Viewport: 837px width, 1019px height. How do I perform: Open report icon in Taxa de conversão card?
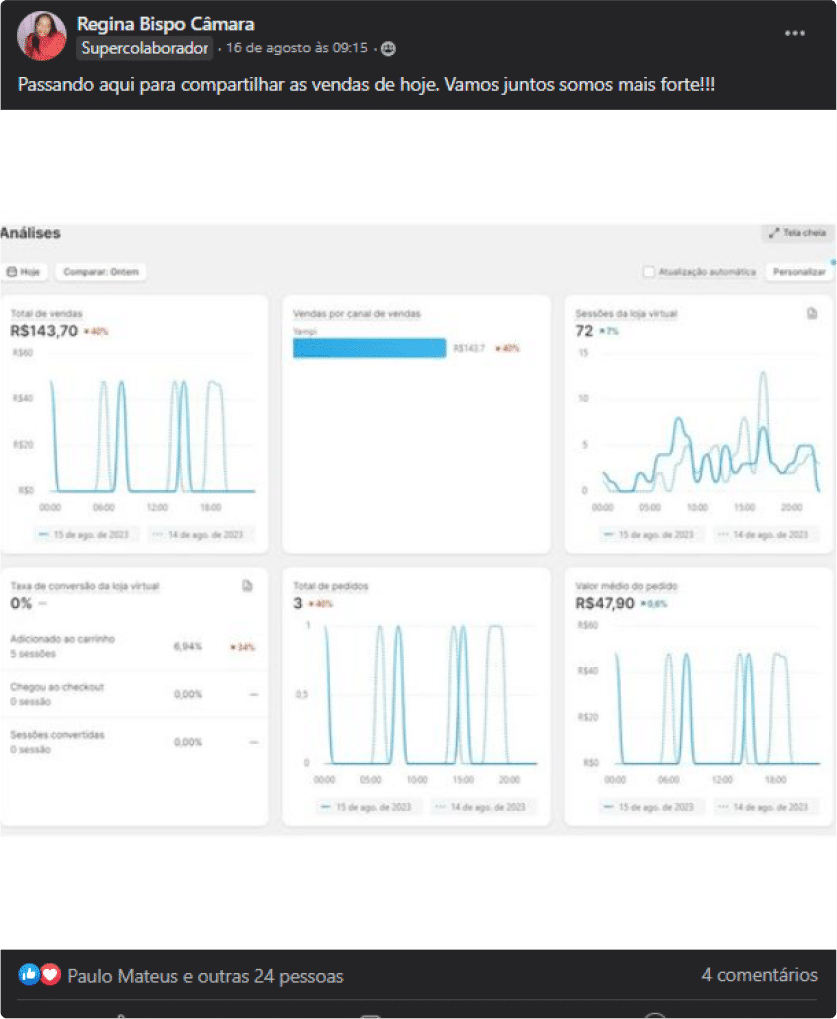[x=247, y=586]
